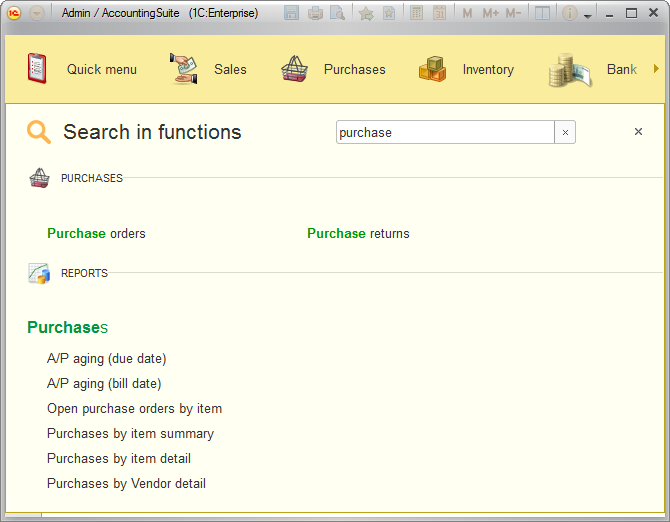
Task: Click the PURCHASES group heading
Action: pyautogui.click(x=92, y=178)
